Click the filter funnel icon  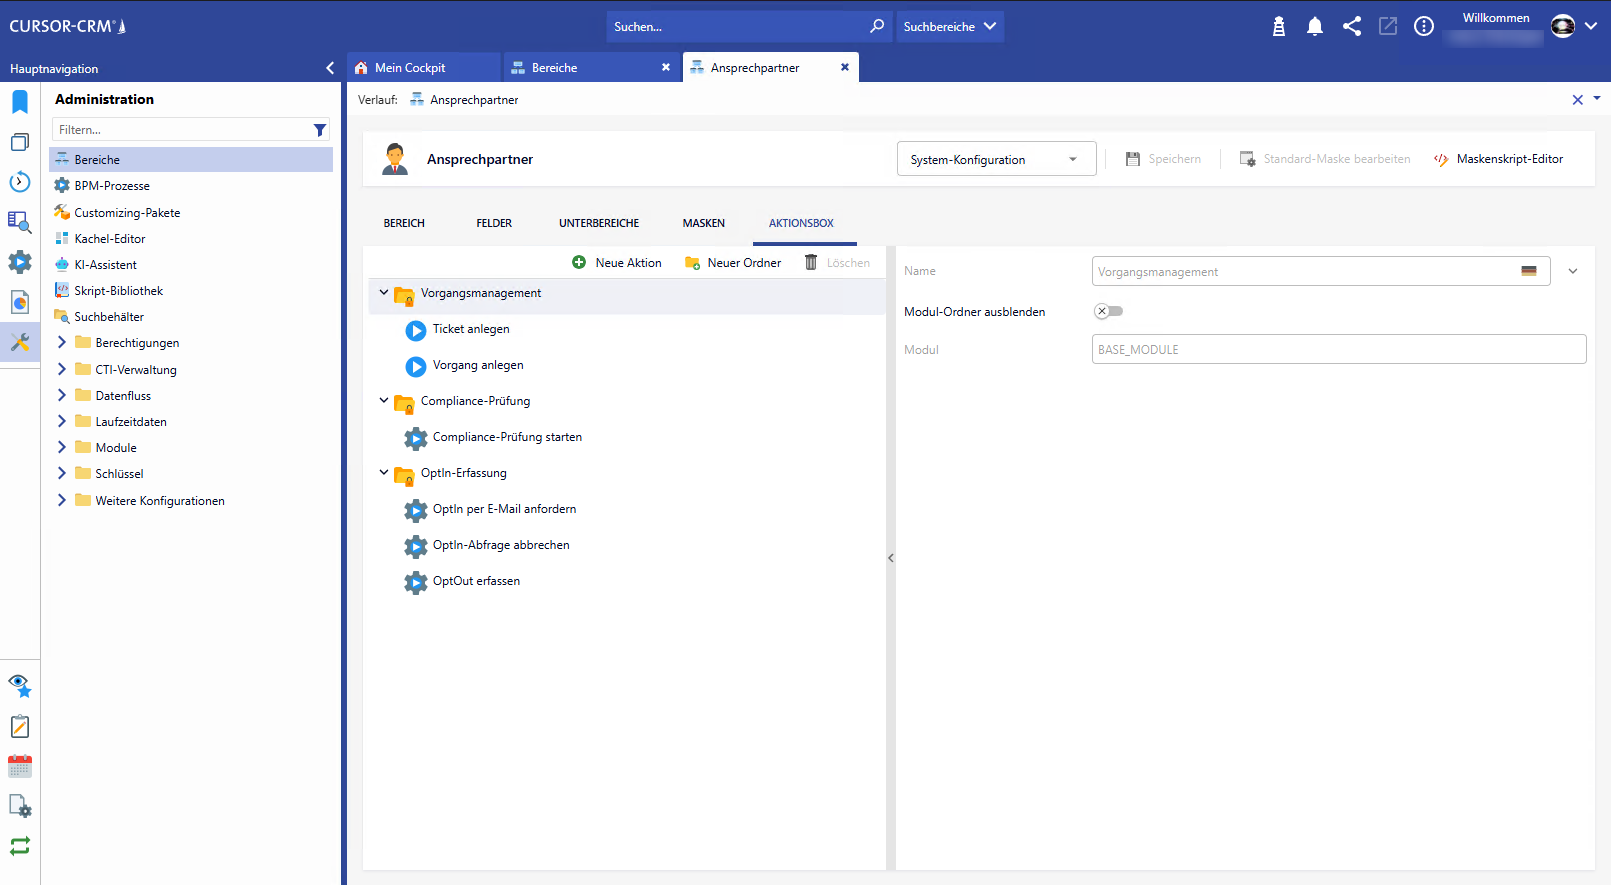320,130
